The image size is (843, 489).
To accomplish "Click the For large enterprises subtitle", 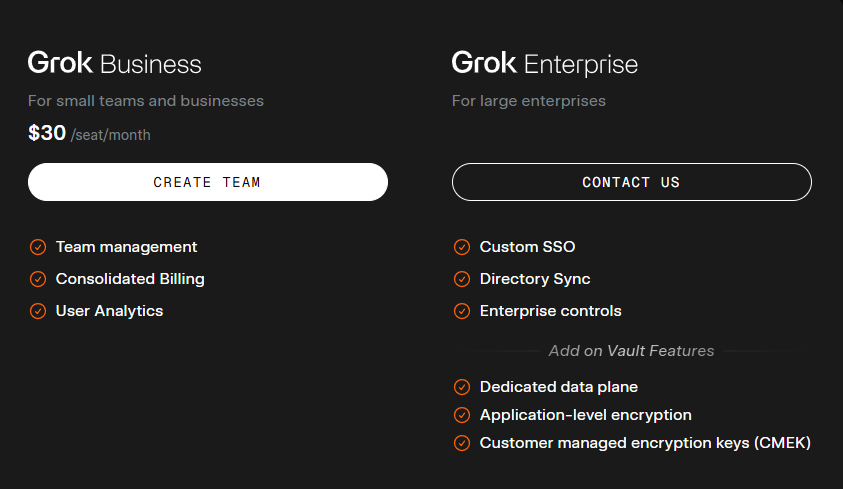I will (x=528, y=101).
